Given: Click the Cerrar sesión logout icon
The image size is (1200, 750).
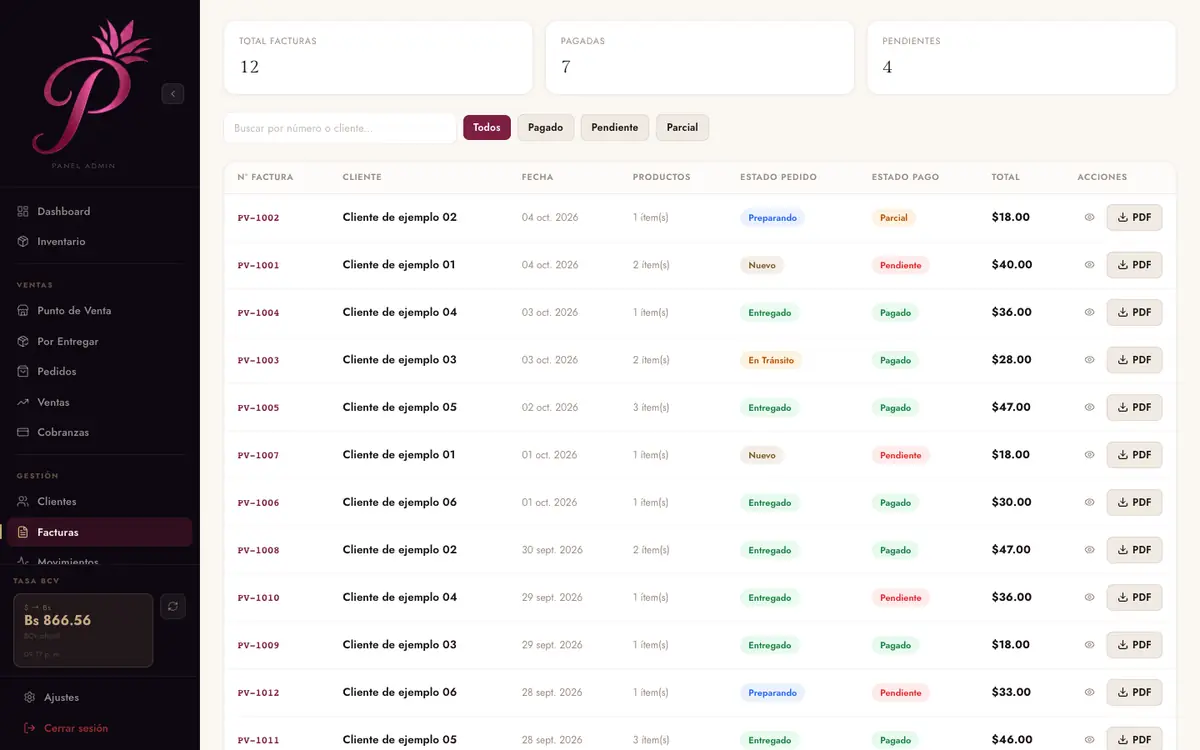Looking at the screenshot, I should 29,728.
